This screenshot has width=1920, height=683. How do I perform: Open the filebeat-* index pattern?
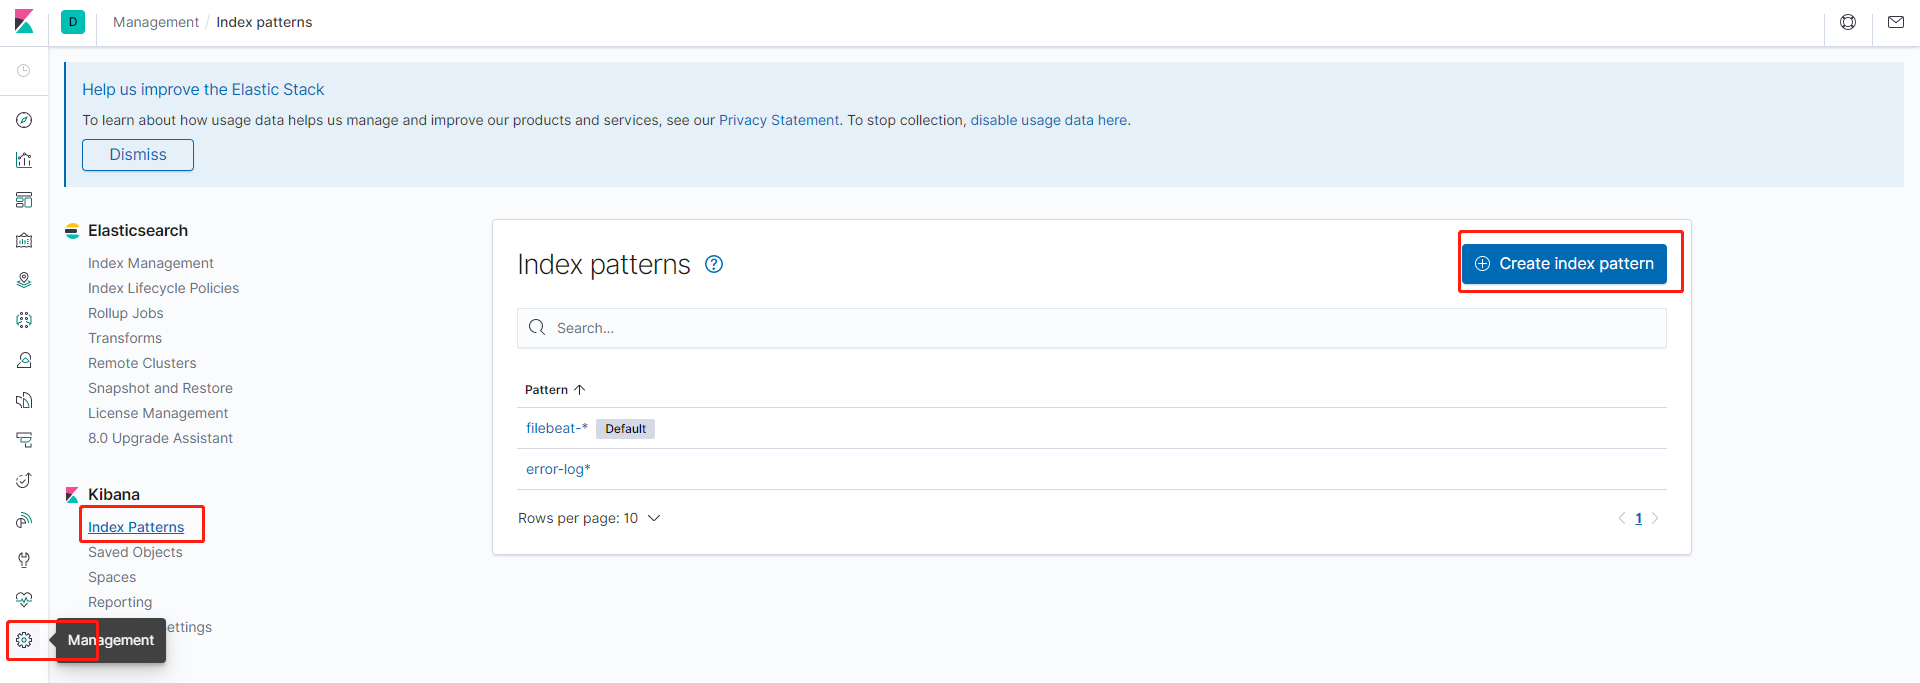click(556, 428)
